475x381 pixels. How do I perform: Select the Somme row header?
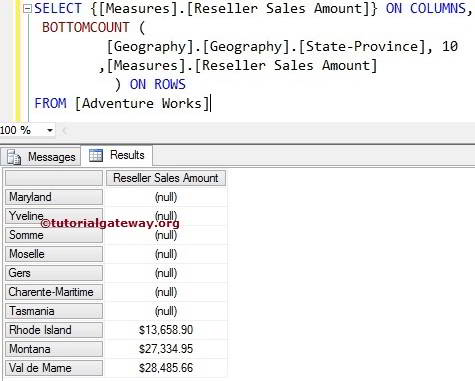(54, 235)
